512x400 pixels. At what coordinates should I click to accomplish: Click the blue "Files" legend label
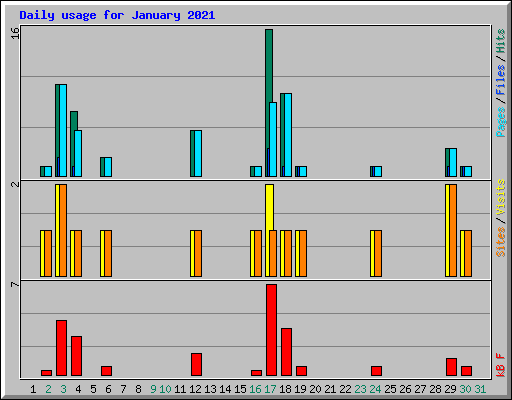click(500, 80)
